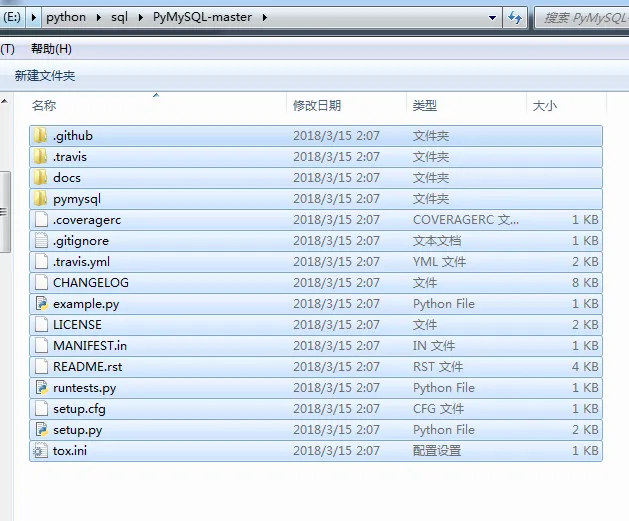Select the file name .coveragerc
This screenshot has width=629, height=521.
point(87,220)
